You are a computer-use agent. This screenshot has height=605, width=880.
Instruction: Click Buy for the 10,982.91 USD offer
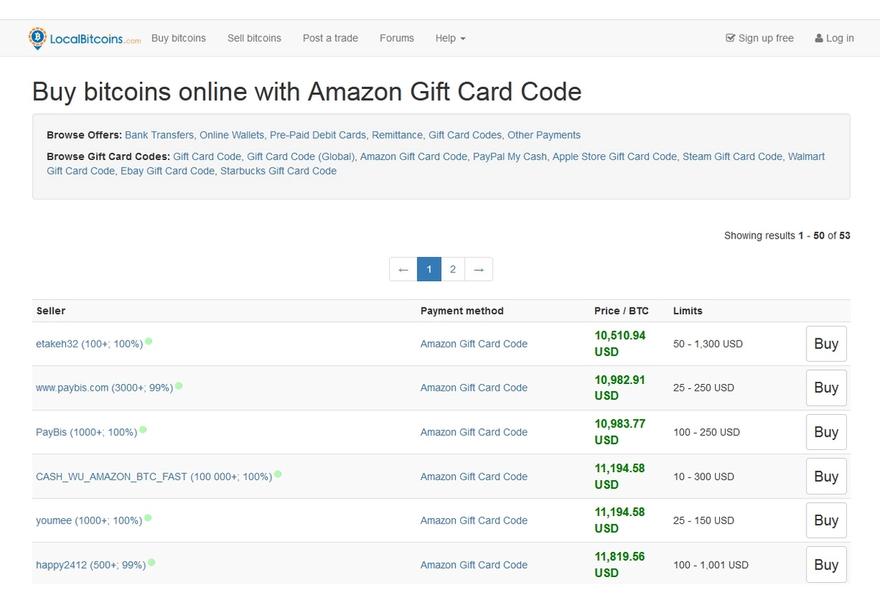pos(826,388)
